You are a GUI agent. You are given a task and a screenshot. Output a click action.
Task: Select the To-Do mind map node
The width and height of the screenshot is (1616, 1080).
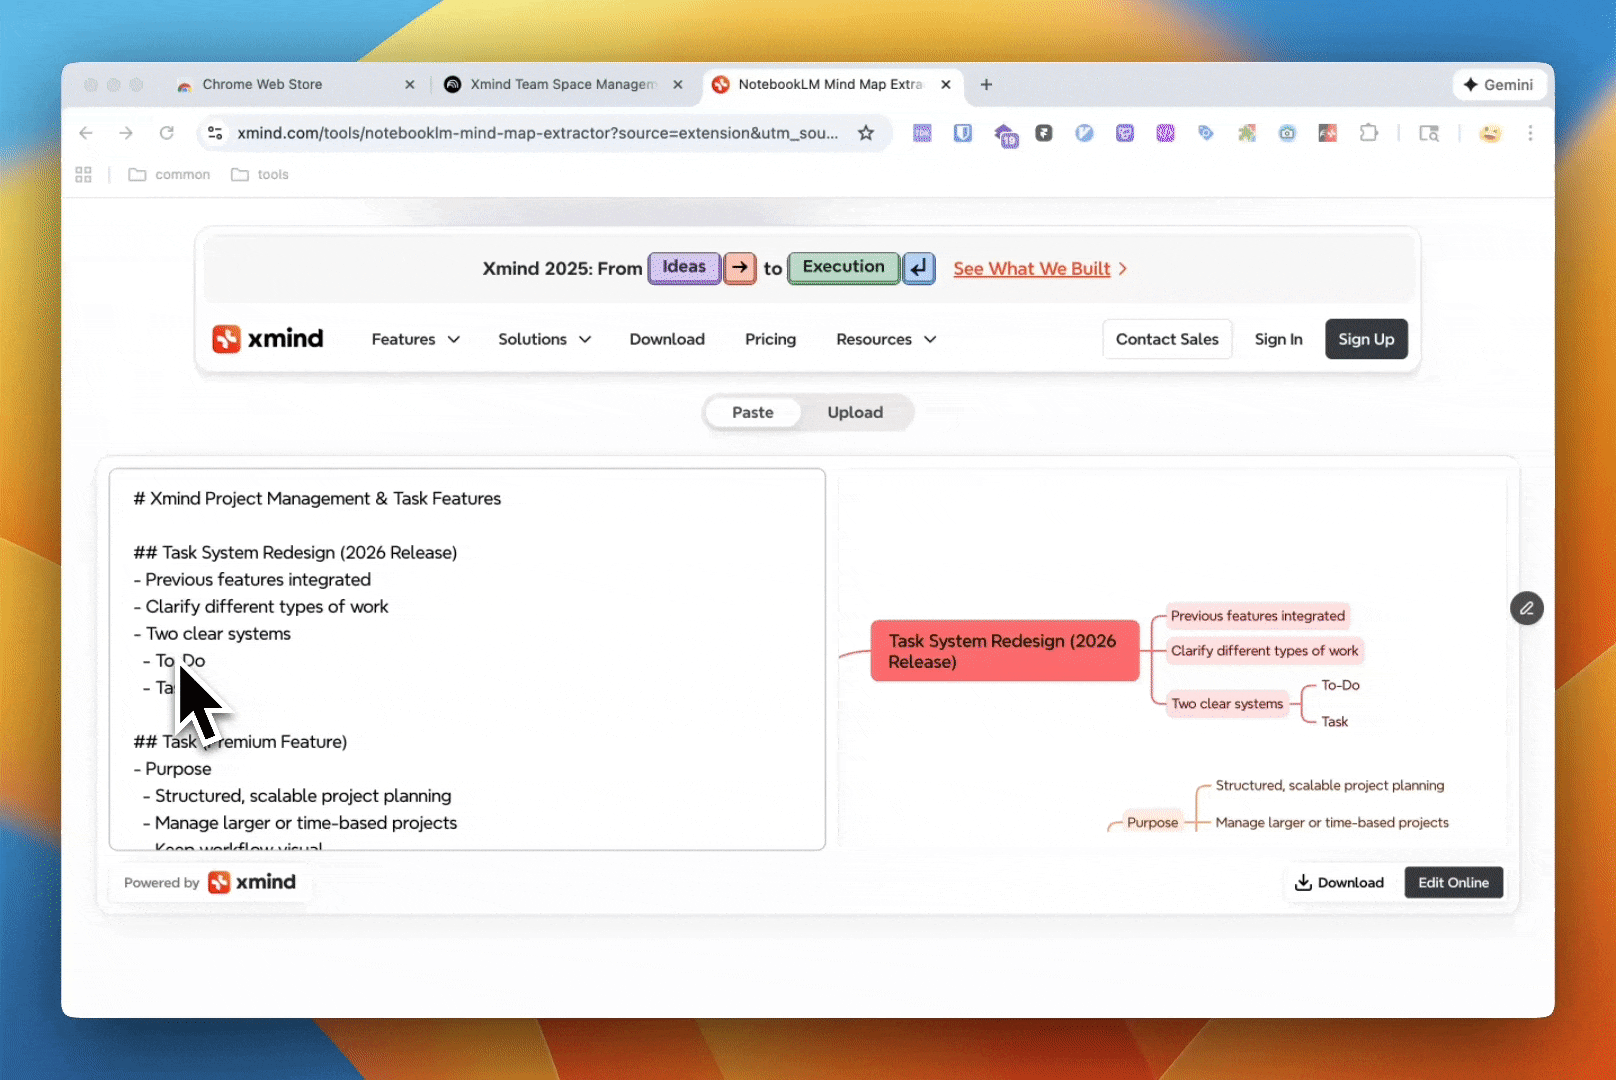(x=1340, y=685)
